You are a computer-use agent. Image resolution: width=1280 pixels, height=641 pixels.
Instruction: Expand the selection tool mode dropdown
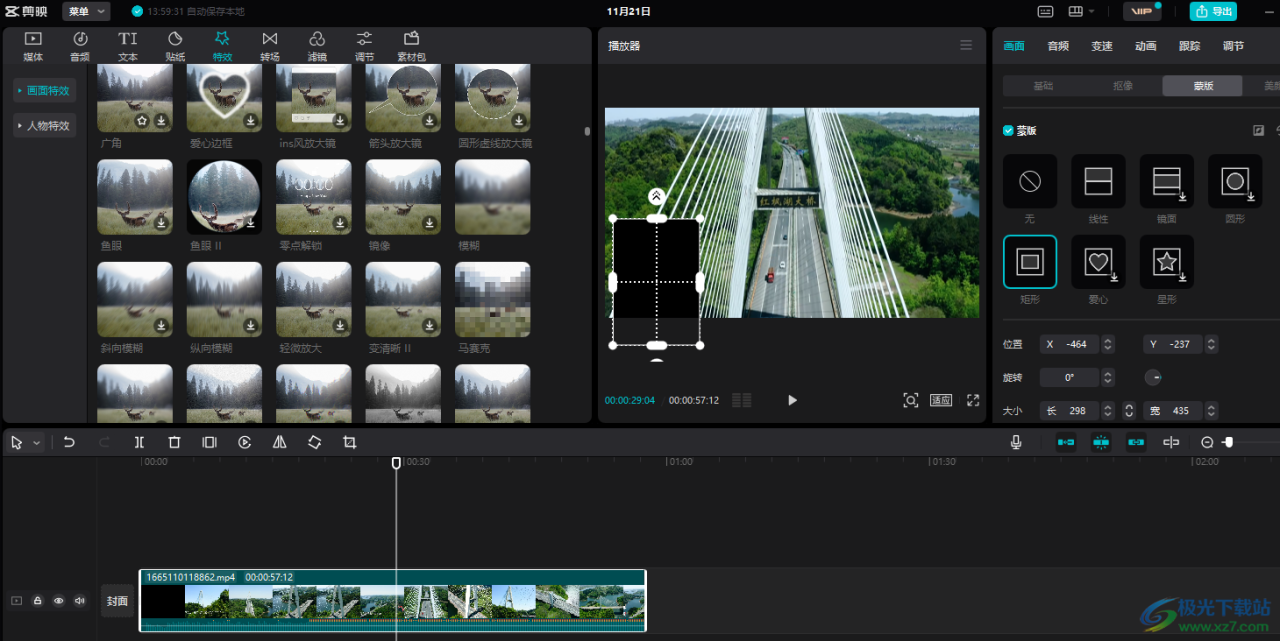point(37,442)
